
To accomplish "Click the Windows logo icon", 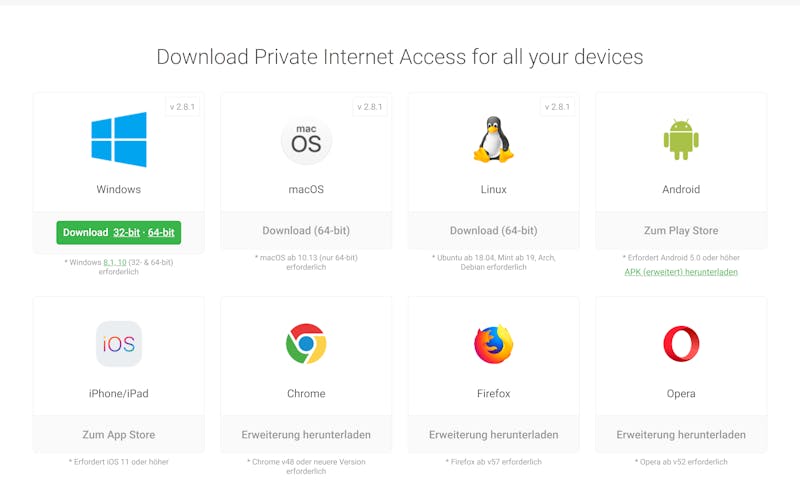I will (119, 139).
